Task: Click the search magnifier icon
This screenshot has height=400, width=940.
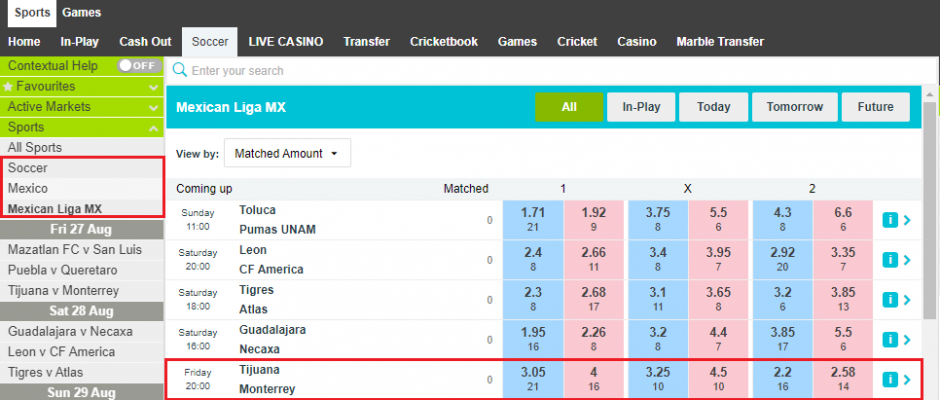Action: 179,70
